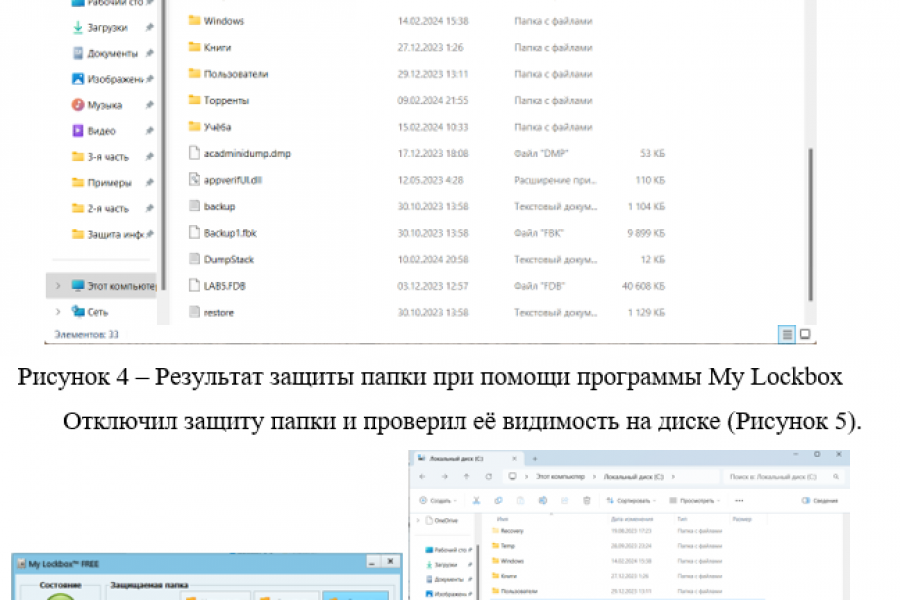This screenshot has width=900, height=600.
Task: Go up one level in Figure 5 Explorer
Action: tap(466, 477)
